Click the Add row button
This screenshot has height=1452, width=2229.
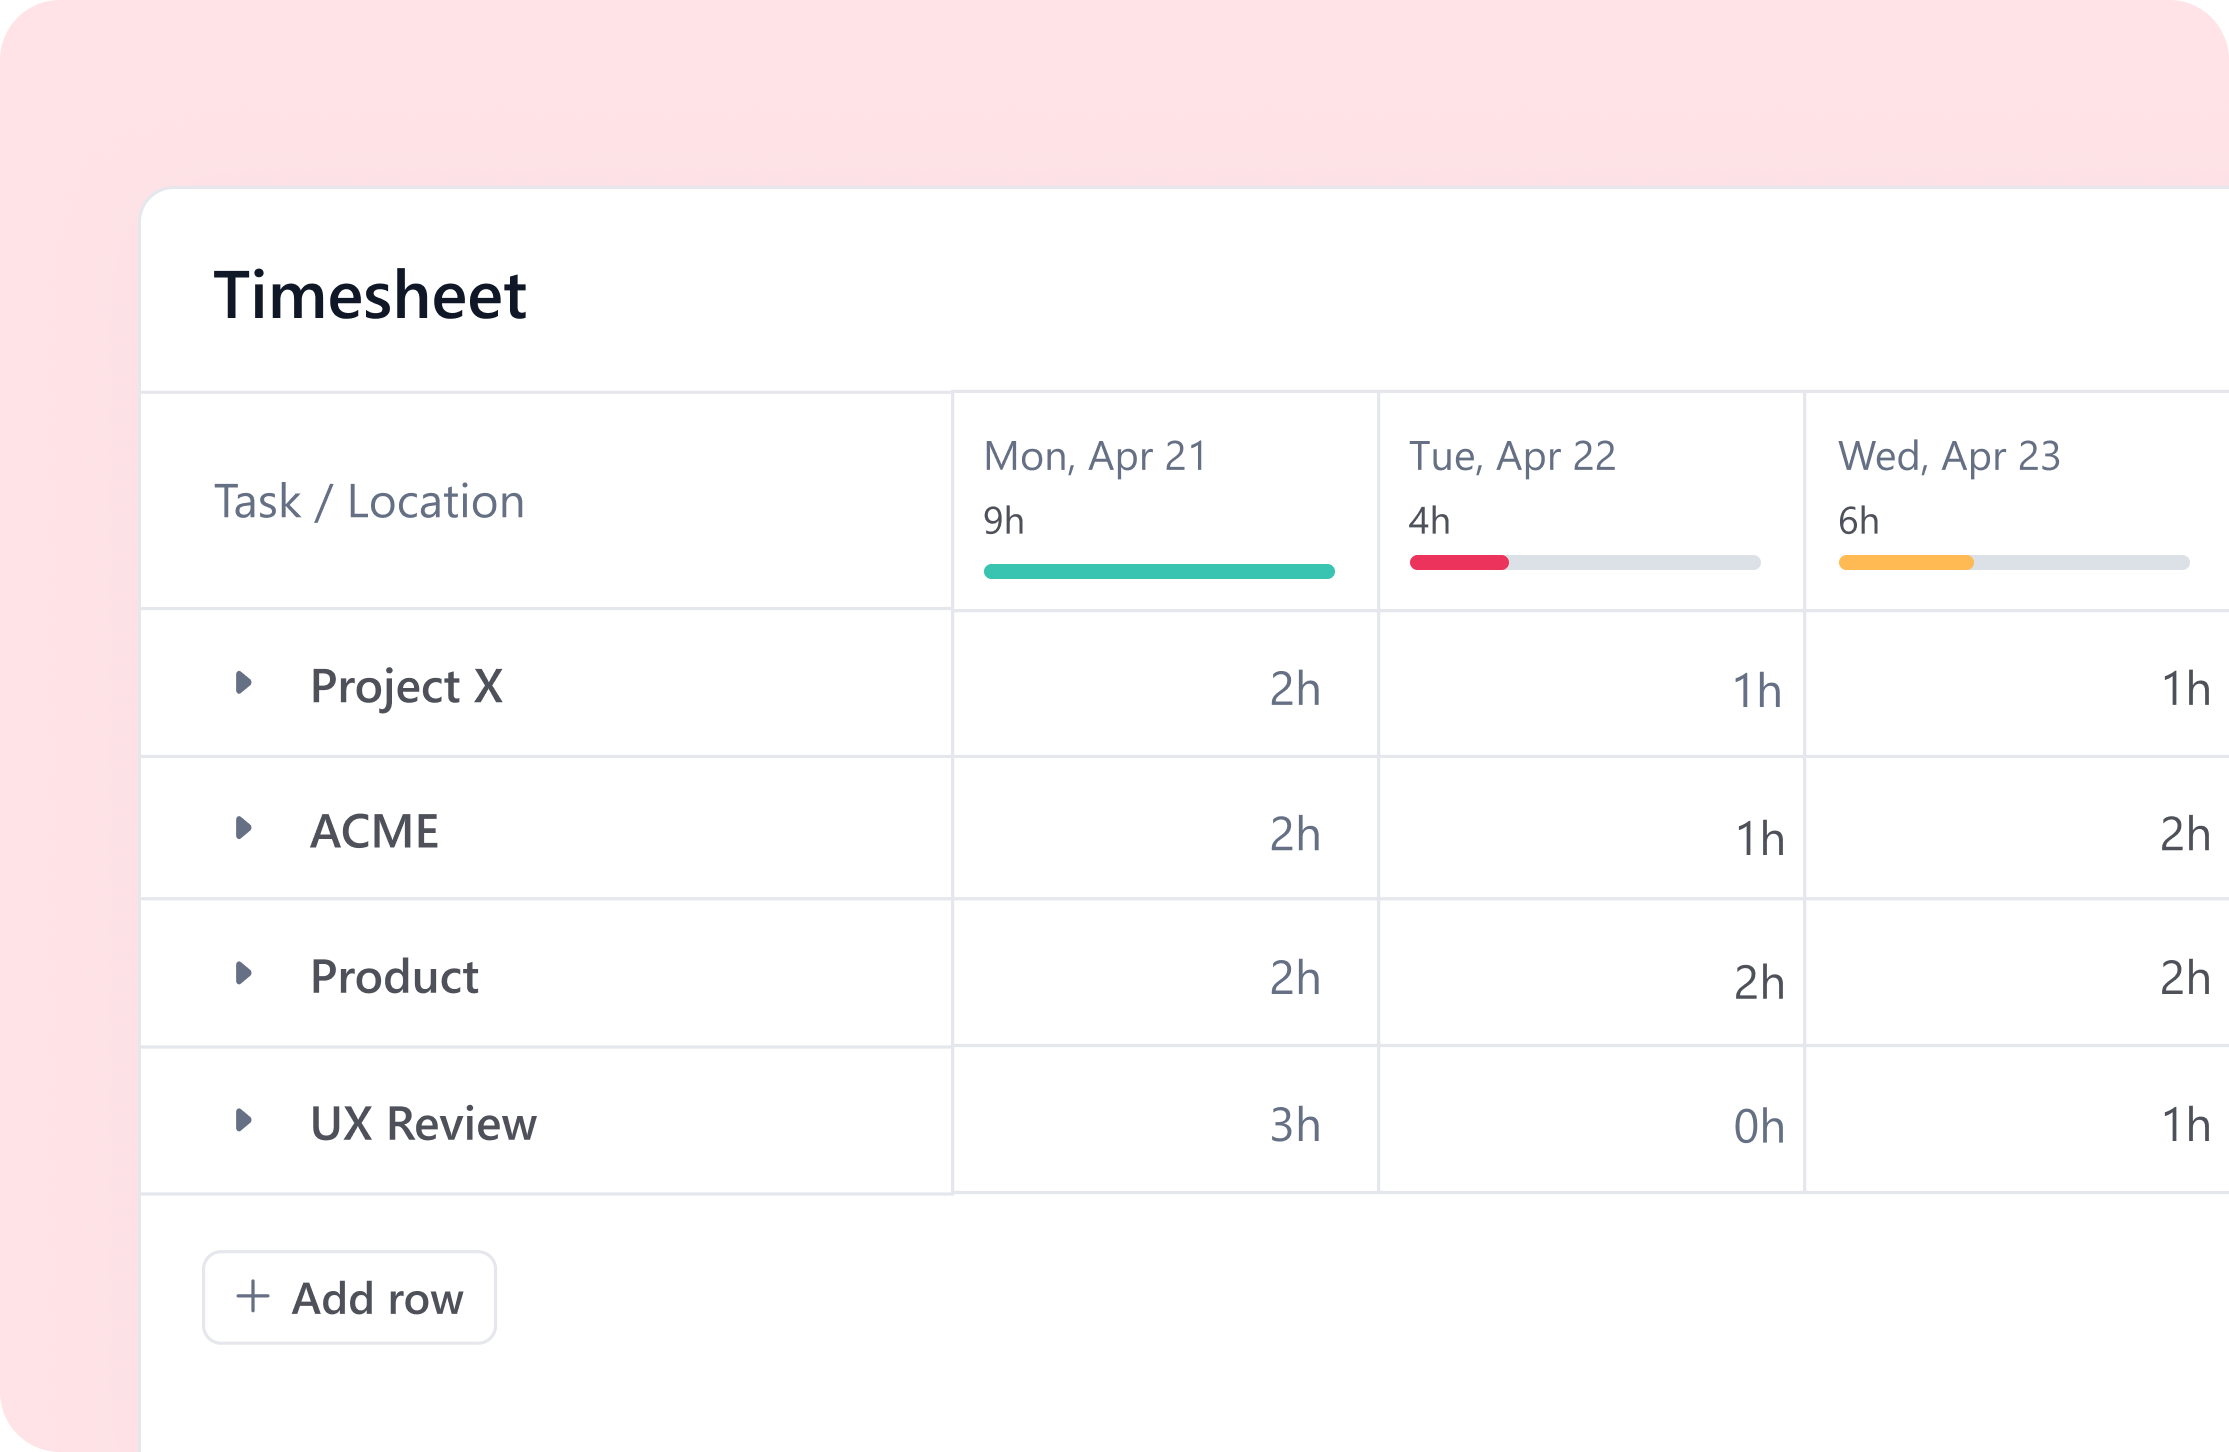point(349,1298)
